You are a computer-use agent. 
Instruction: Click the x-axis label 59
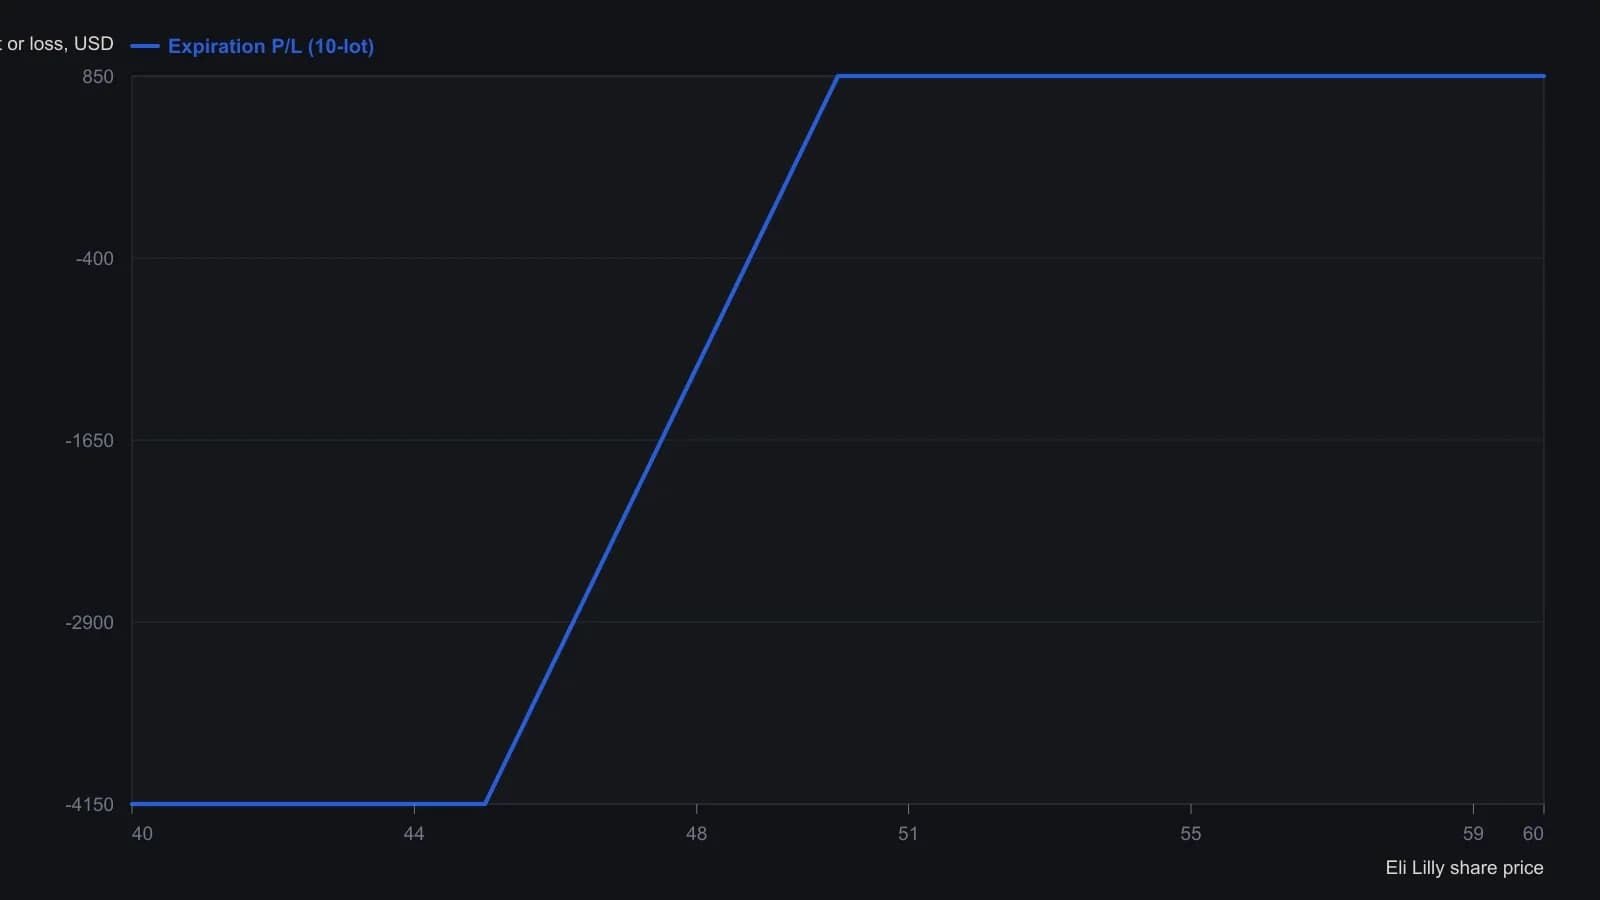coord(1473,834)
